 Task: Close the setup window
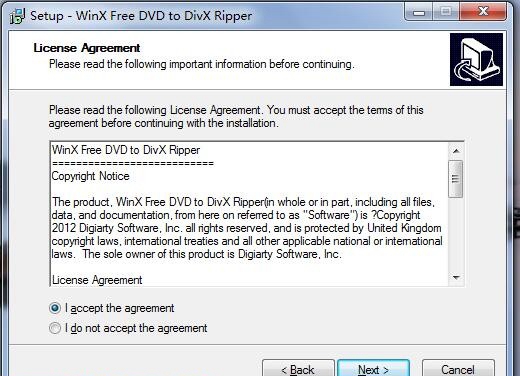[x=483, y=12]
